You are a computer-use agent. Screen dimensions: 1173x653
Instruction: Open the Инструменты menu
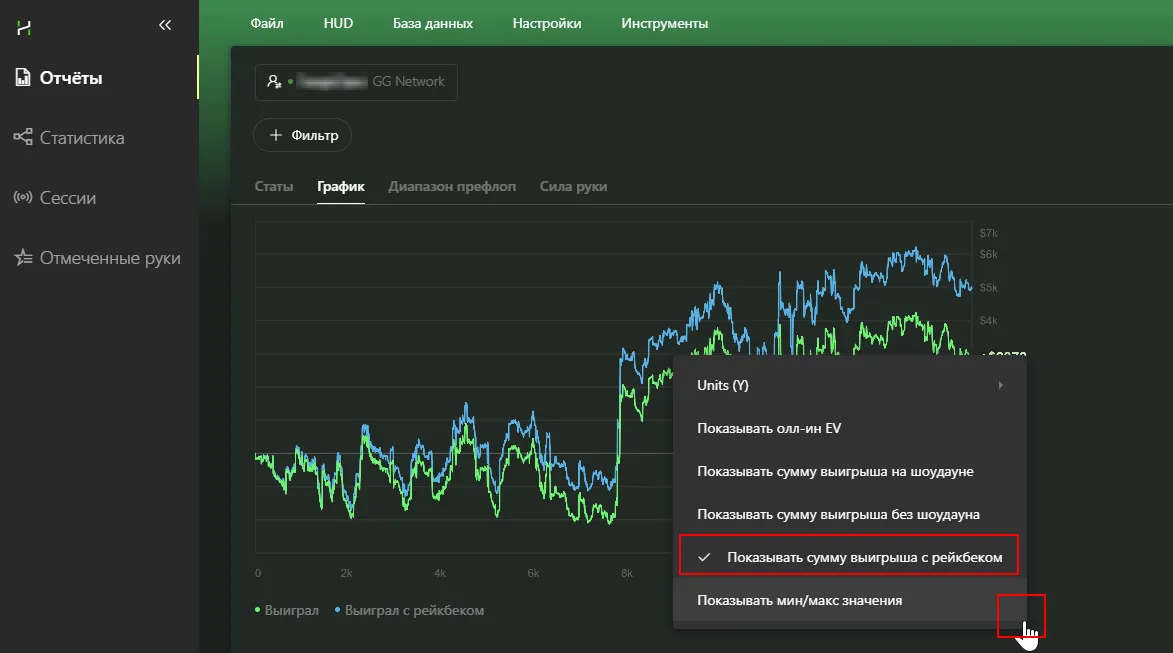coord(664,23)
